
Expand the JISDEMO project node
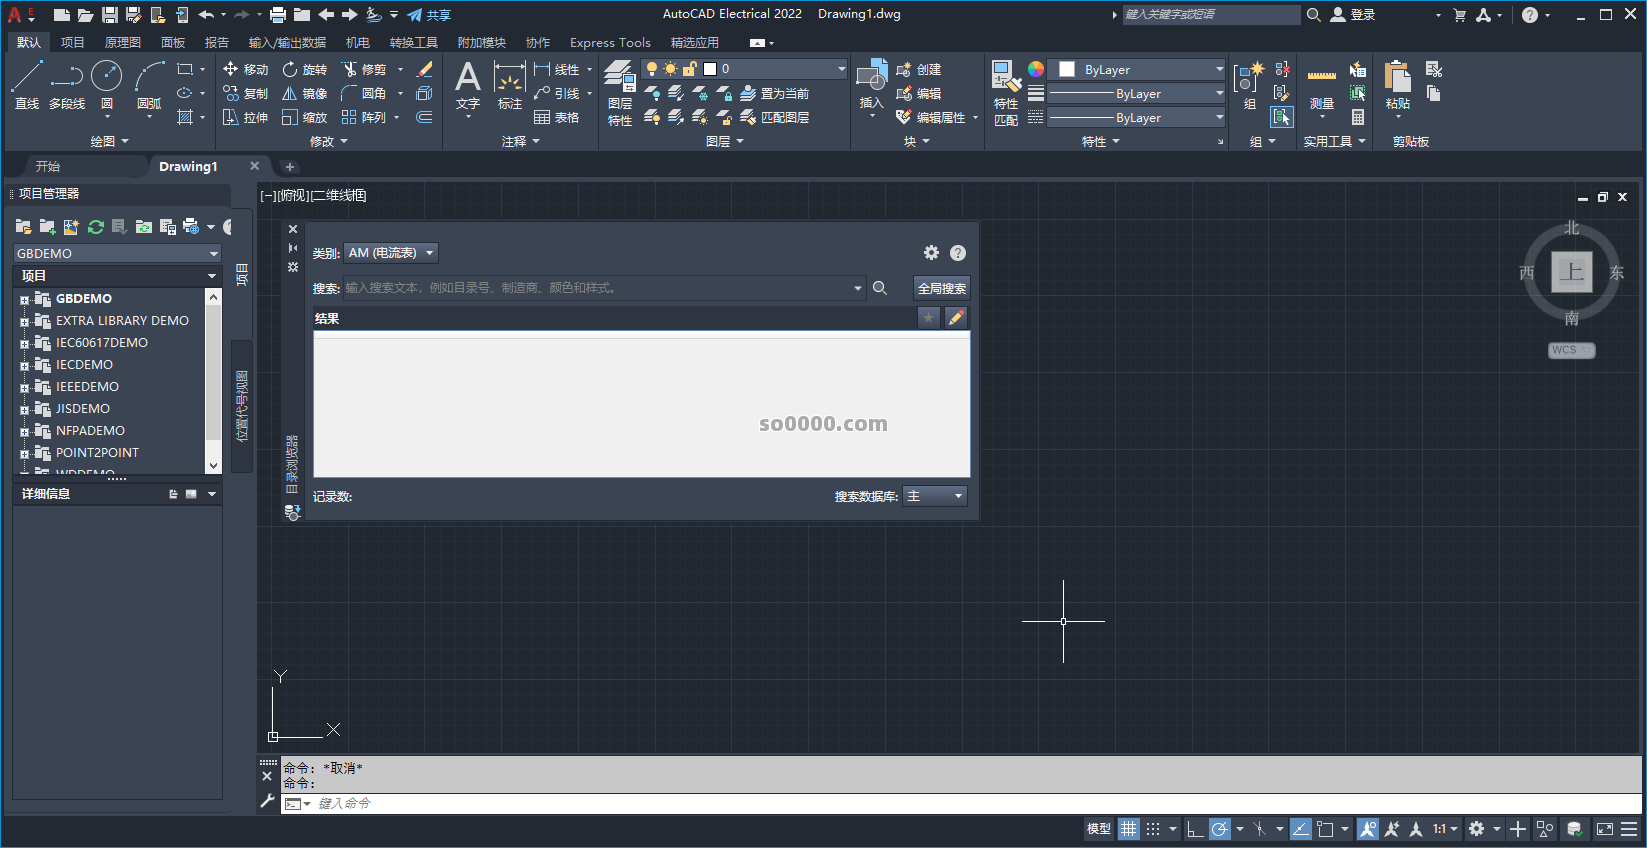(24, 410)
